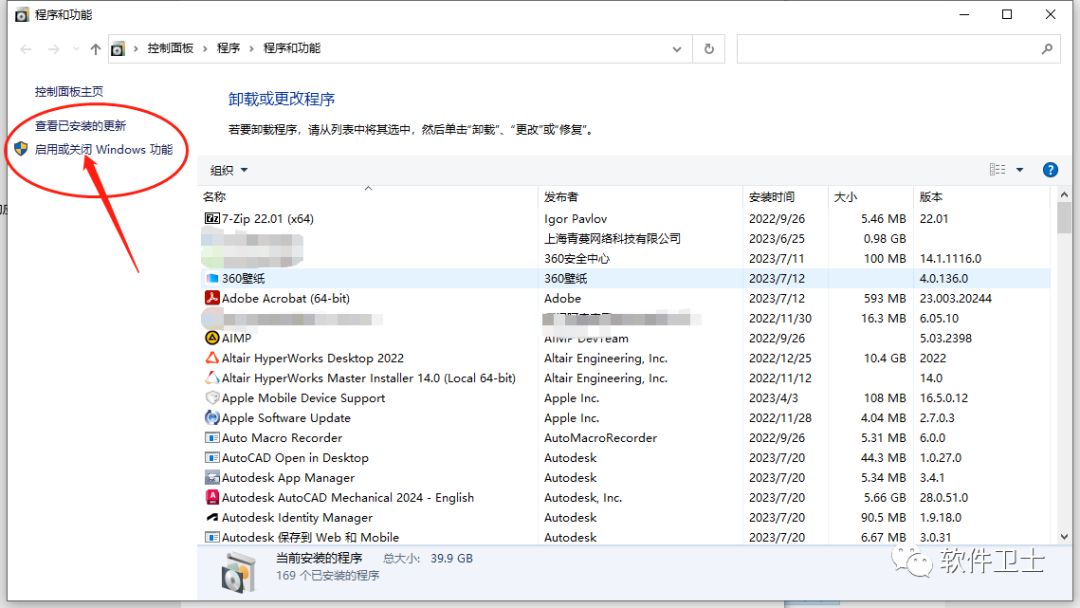The image size is (1080, 608).
Task: Expand the view options dropdown arrow
Action: pyautogui.click(x=1019, y=170)
